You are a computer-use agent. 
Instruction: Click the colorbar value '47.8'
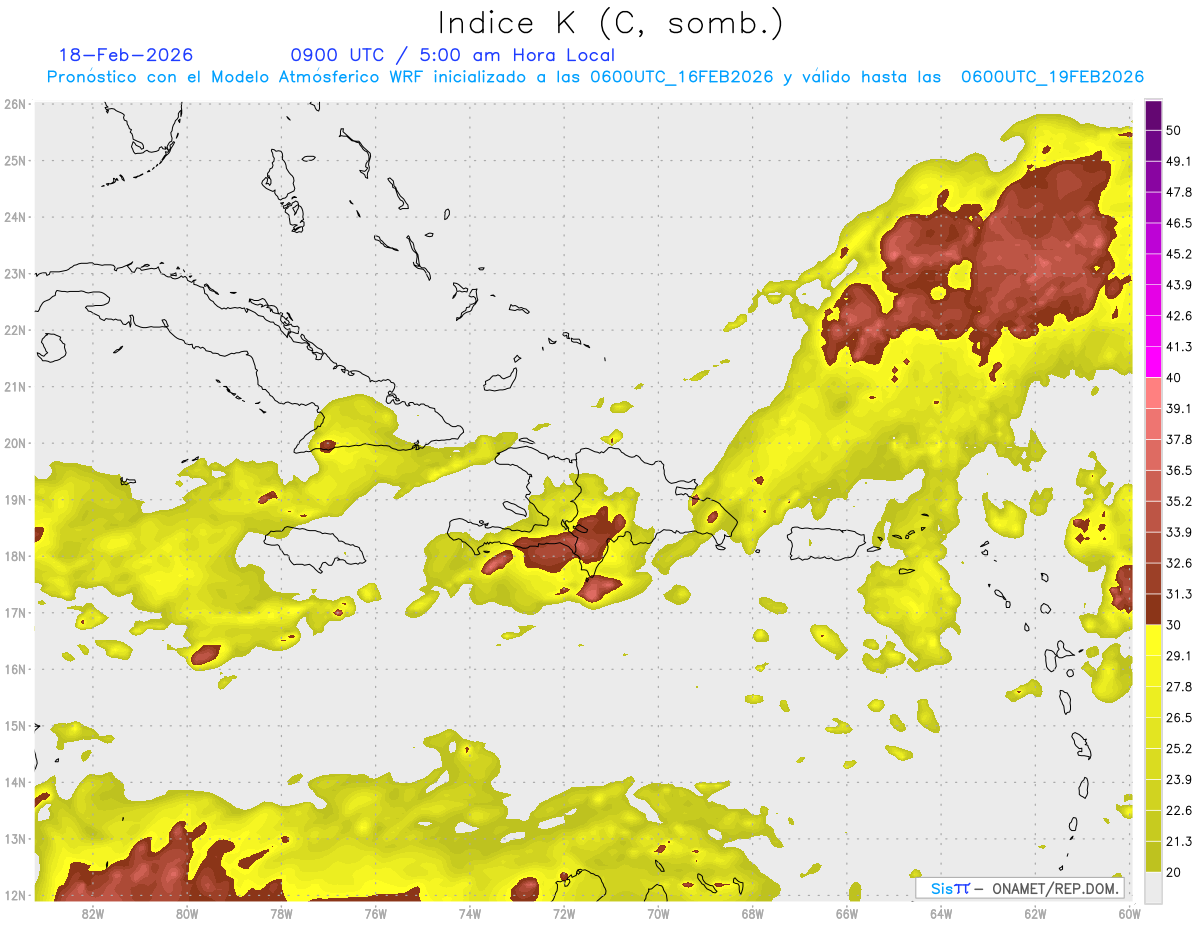point(1178,192)
